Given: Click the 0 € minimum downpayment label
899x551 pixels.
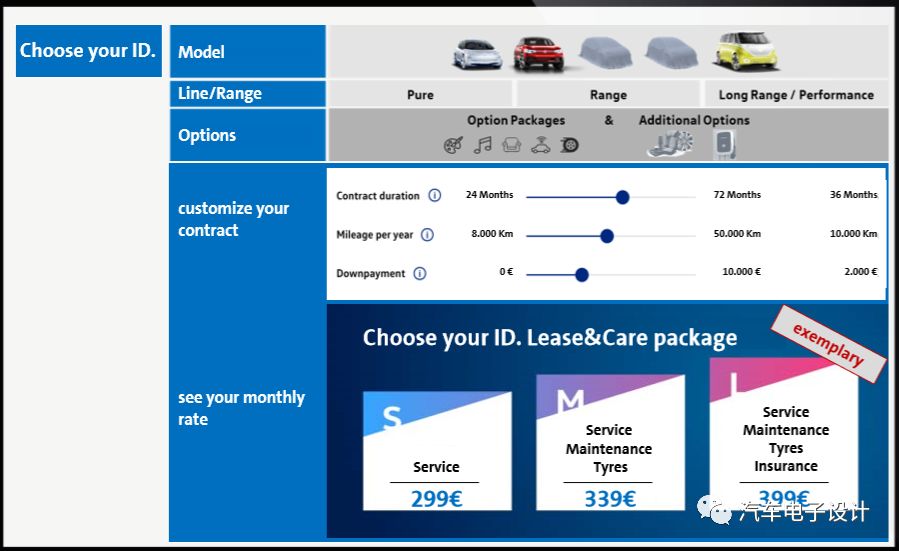Looking at the screenshot, I should (x=506, y=272).
